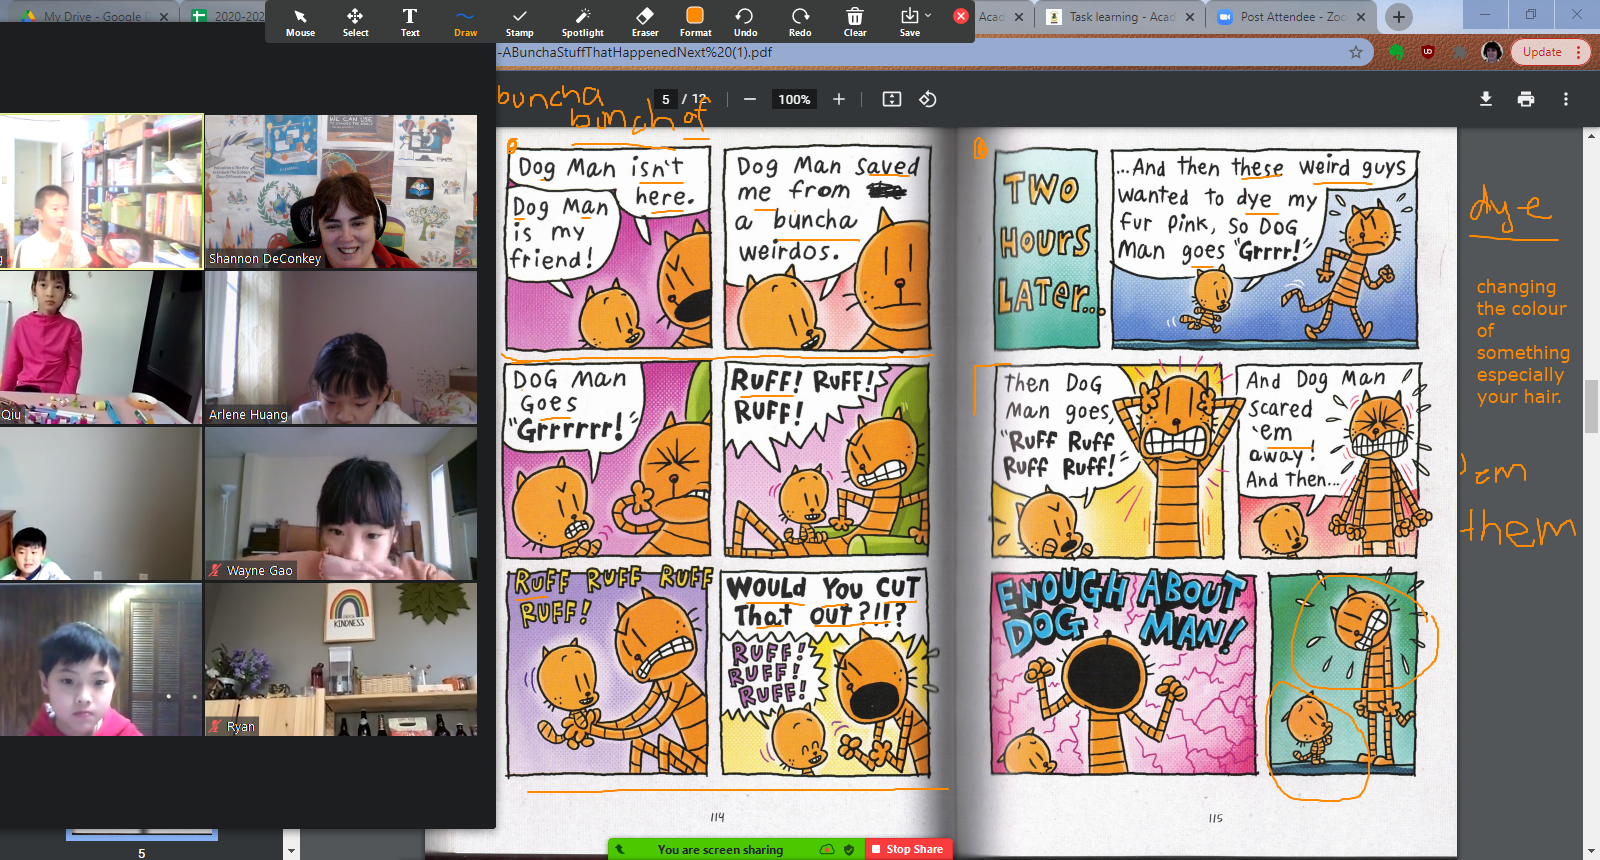Screen dimensions: 1600x860
Task: Open the red uBlock extension icon
Action: click(1428, 52)
